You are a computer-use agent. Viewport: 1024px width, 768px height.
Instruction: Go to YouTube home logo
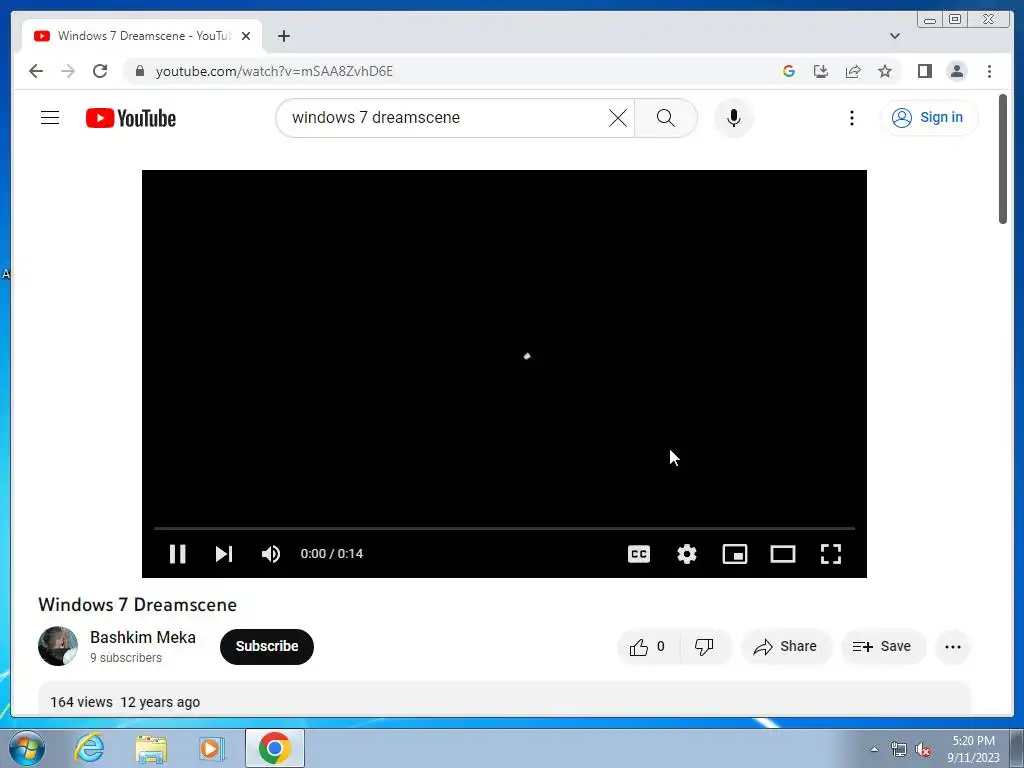pyautogui.click(x=131, y=118)
